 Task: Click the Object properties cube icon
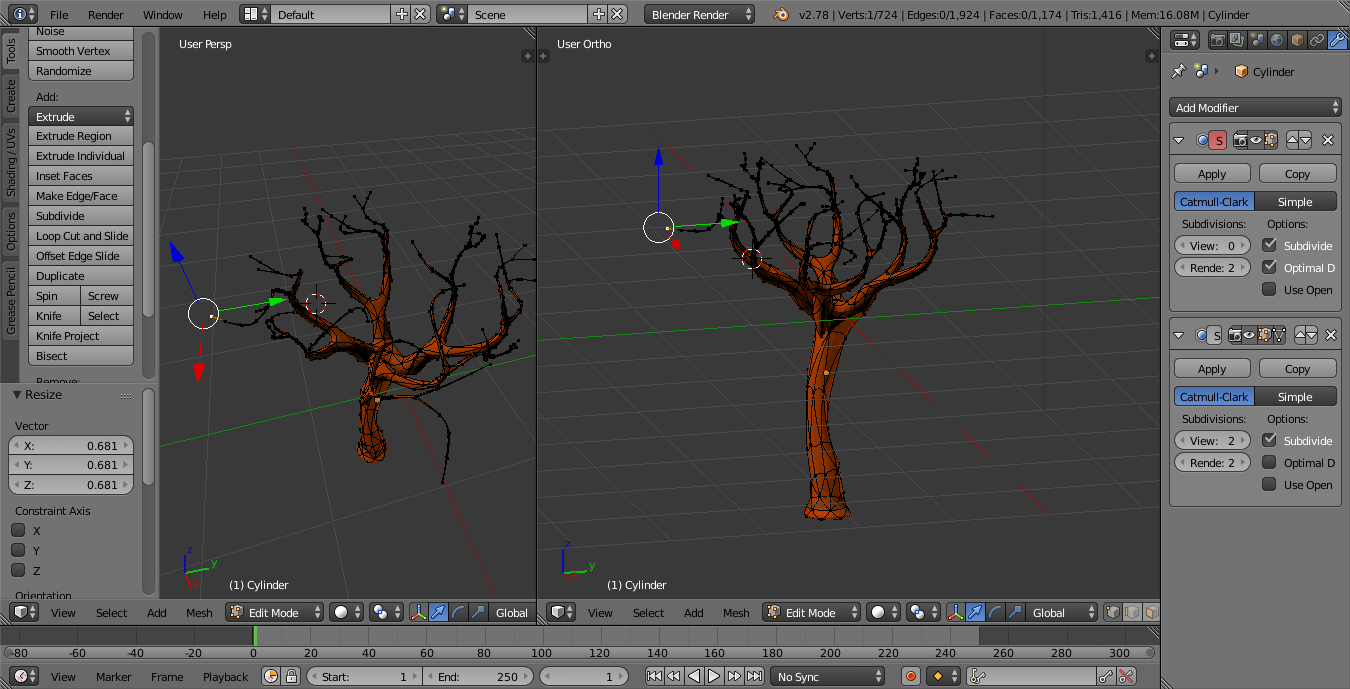tap(1297, 40)
